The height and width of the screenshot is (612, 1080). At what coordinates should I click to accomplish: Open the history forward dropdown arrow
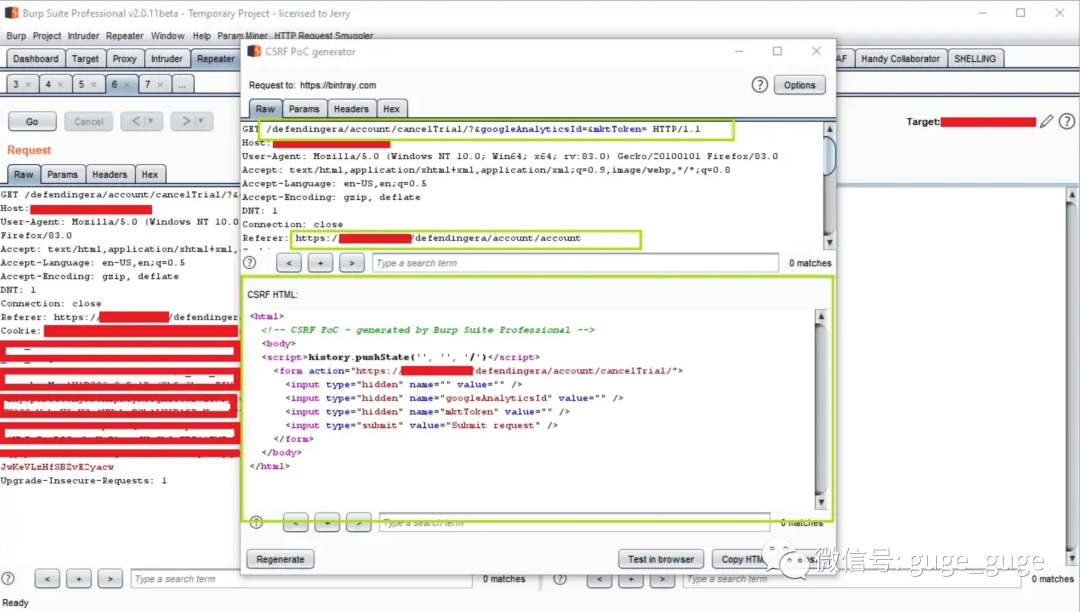[x=200, y=121]
